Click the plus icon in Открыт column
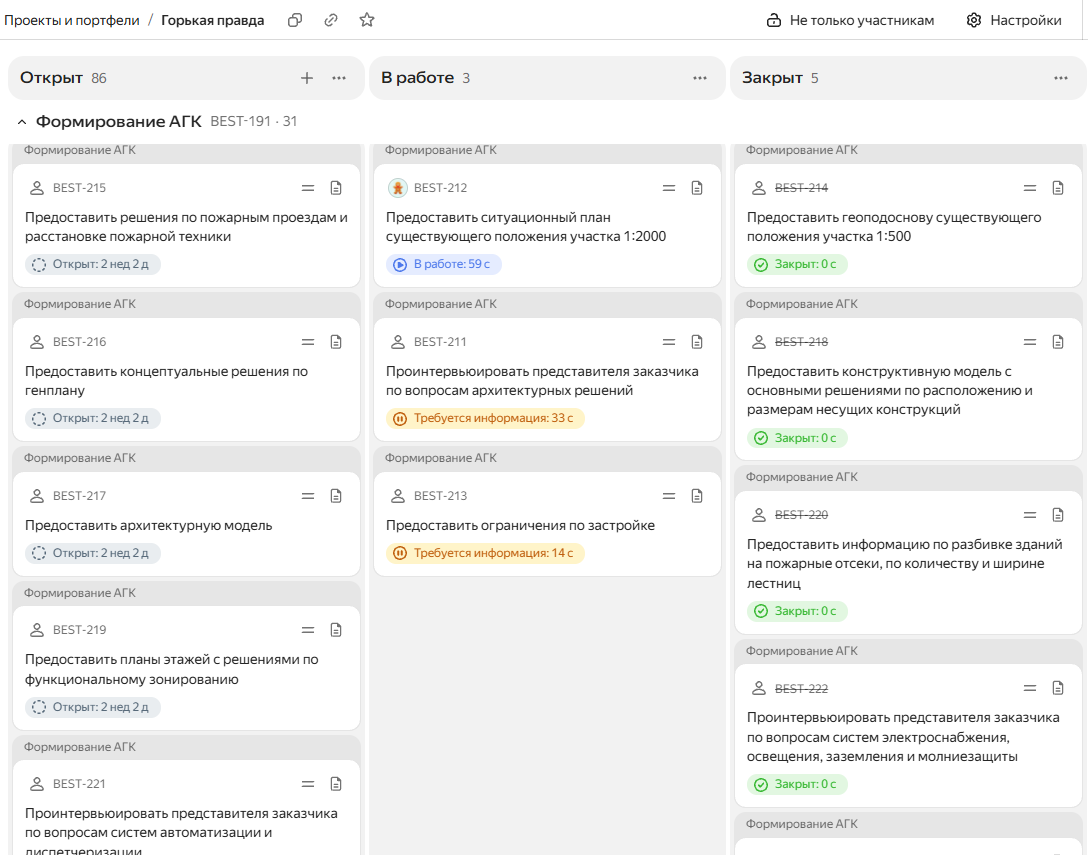The height and width of the screenshot is (855, 1088). tap(307, 78)
